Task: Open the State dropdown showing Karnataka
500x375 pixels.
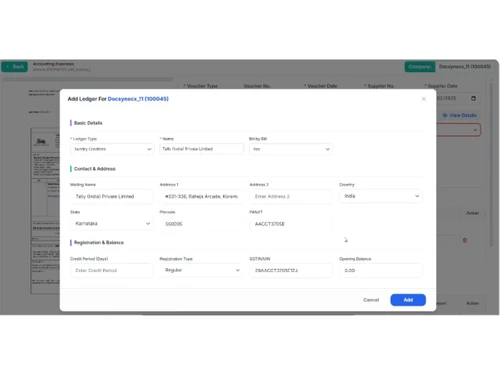Action: 112,224
